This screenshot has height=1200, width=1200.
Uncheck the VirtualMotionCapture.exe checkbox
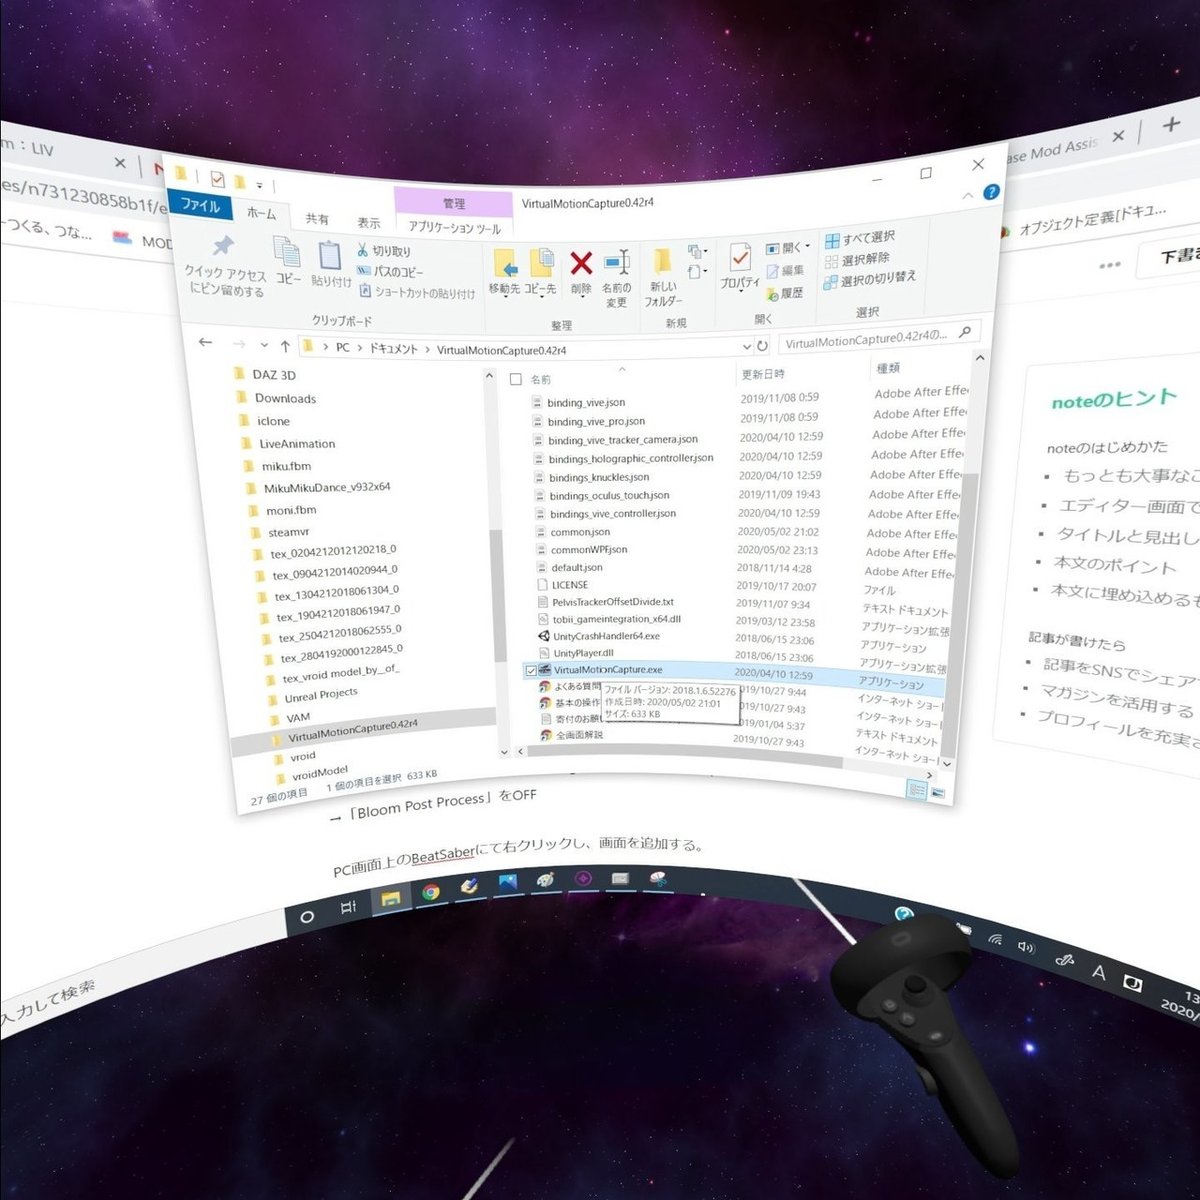531,671
